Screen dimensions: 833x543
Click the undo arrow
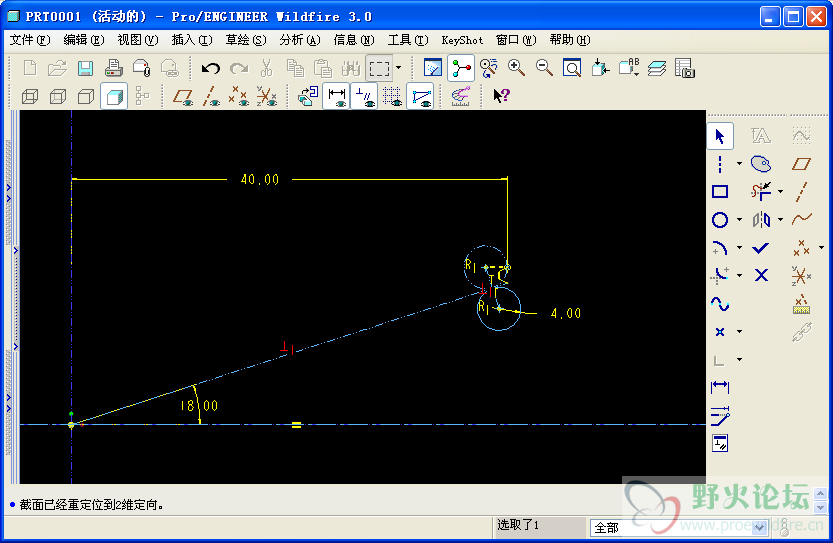point(210,69)
